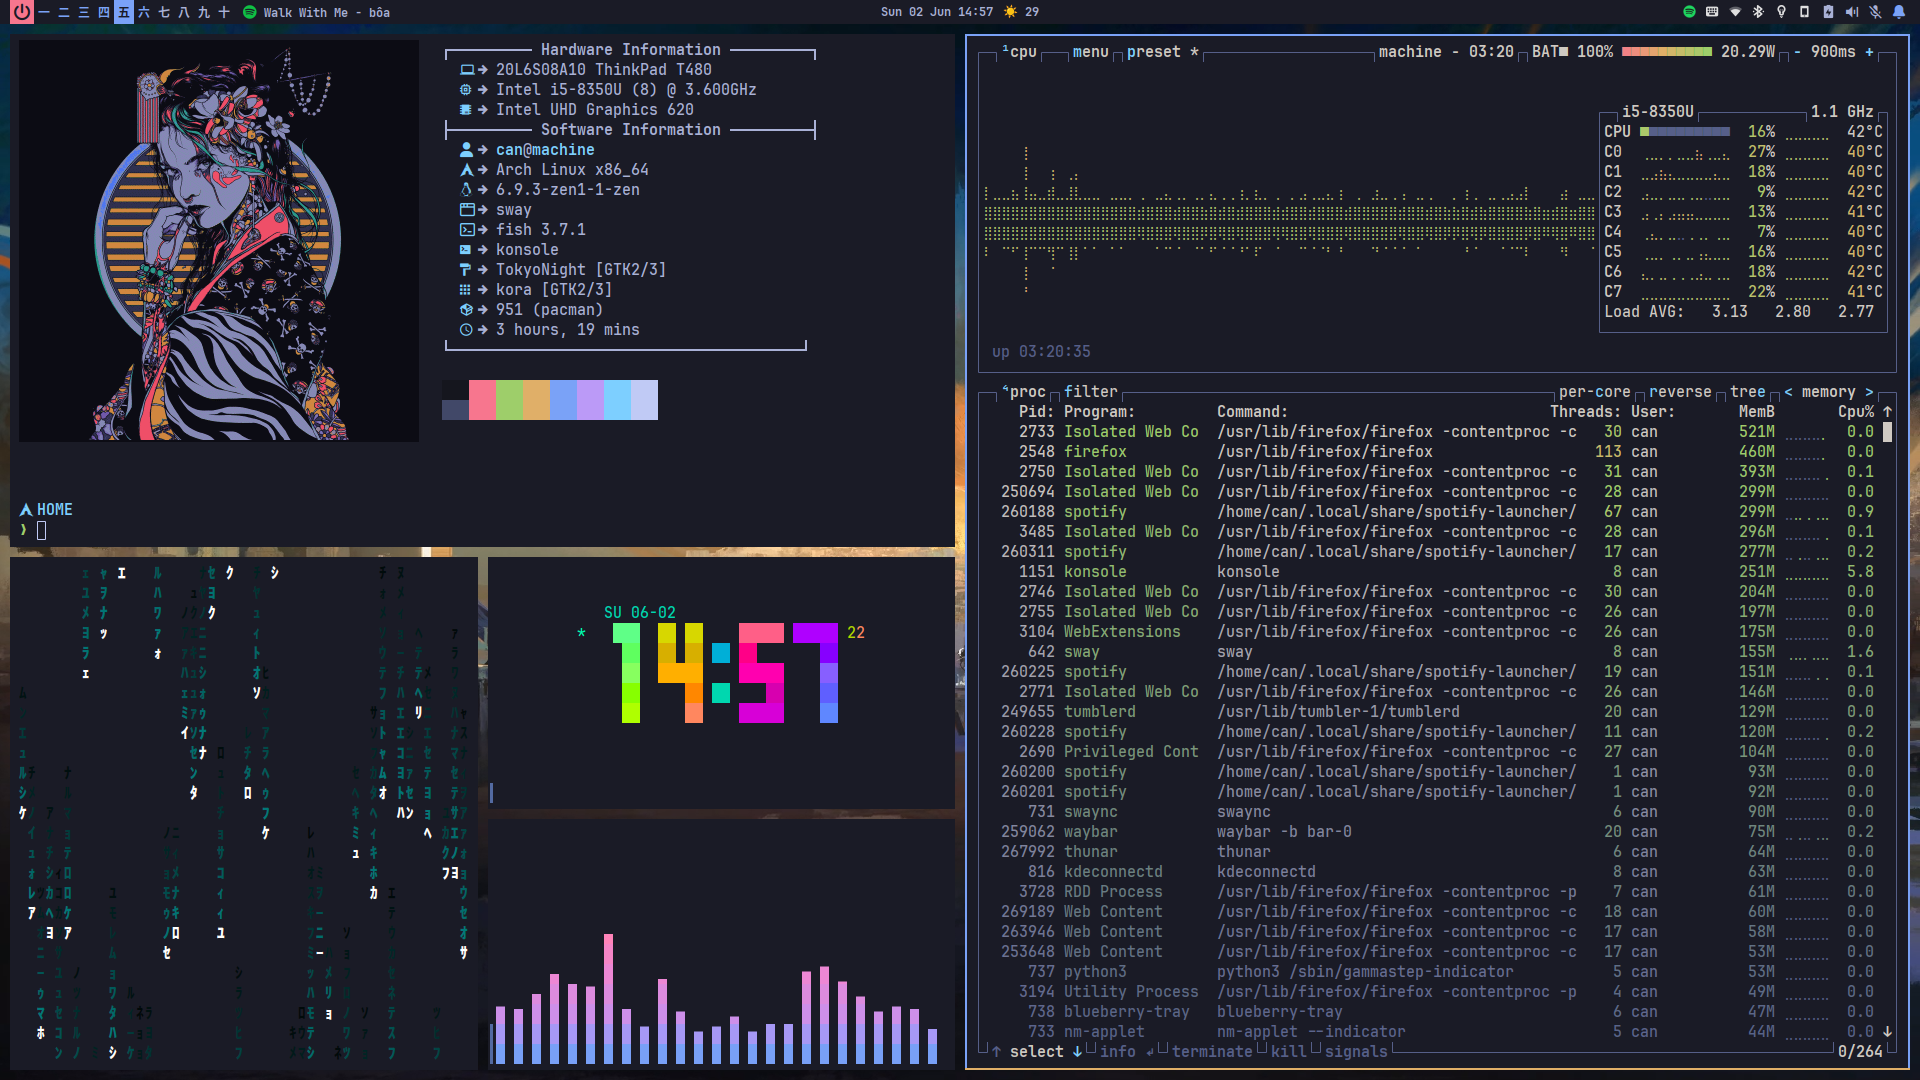Select the thunar process row

coord(1433,852)
